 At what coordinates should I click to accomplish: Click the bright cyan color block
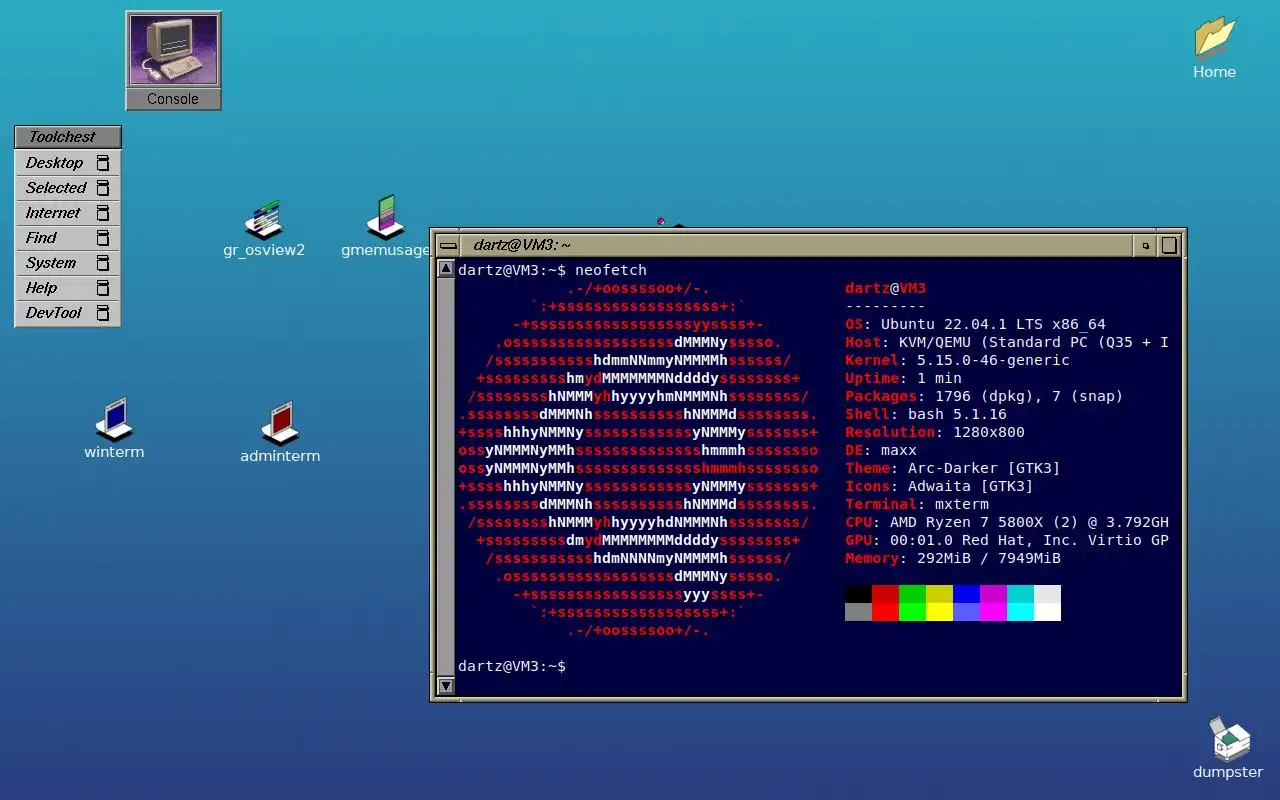click(1020, 612)
